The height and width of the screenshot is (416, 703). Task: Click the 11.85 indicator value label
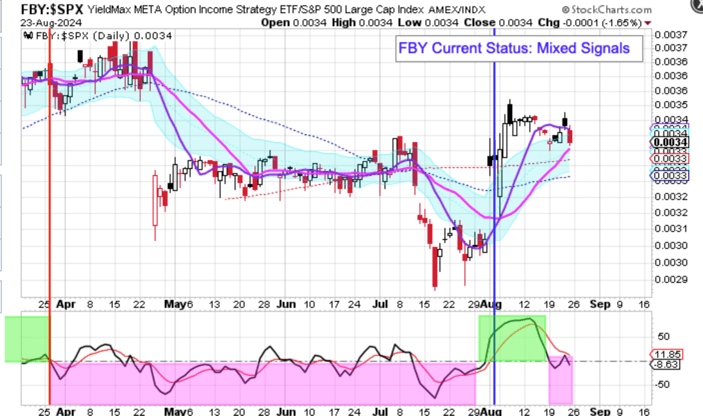[667, 354]
